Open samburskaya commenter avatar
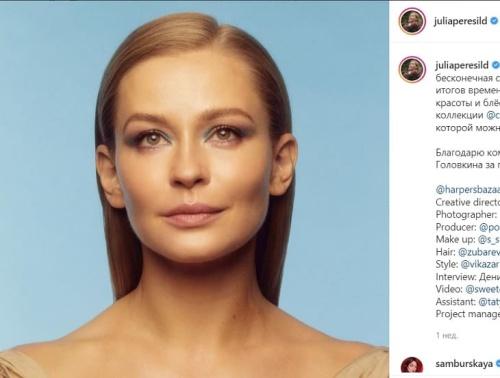The image size is (500, 378). [412, 365]
